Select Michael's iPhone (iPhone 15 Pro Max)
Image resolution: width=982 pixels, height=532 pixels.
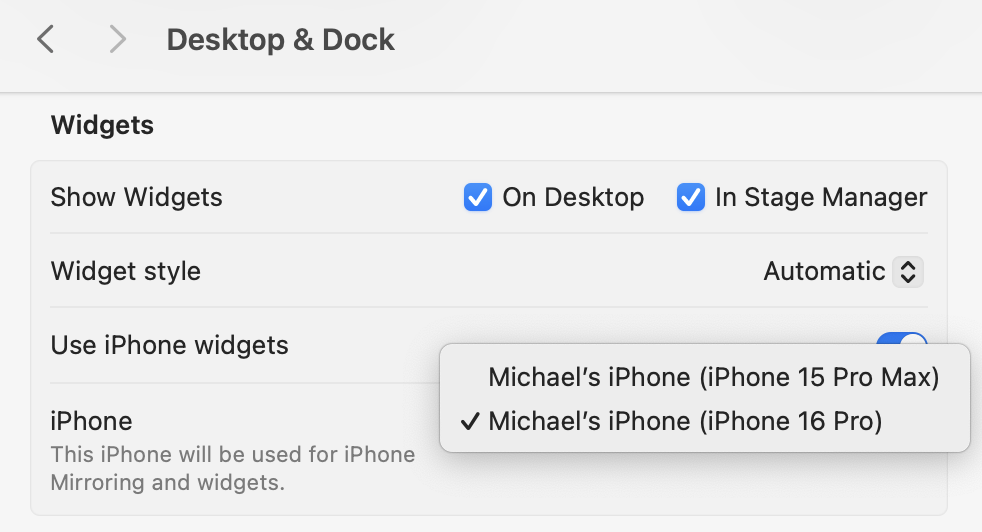713,377
